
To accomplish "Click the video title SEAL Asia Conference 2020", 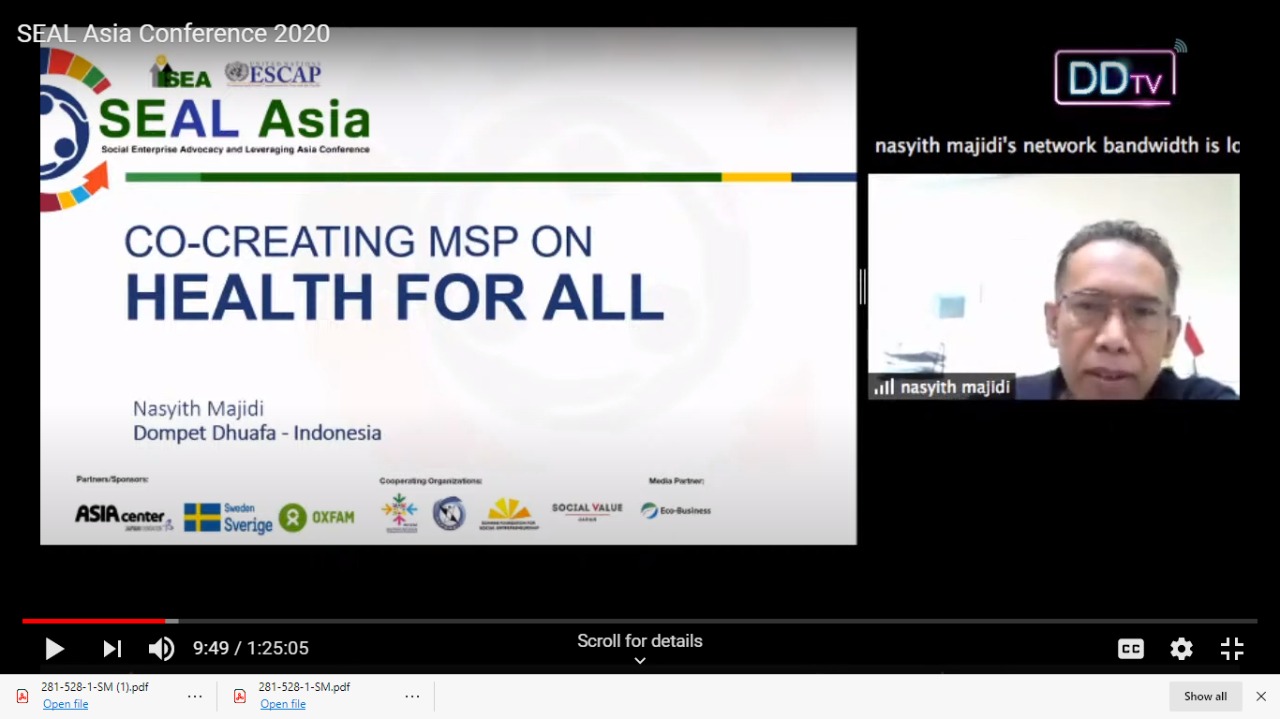I will point(173,34).
